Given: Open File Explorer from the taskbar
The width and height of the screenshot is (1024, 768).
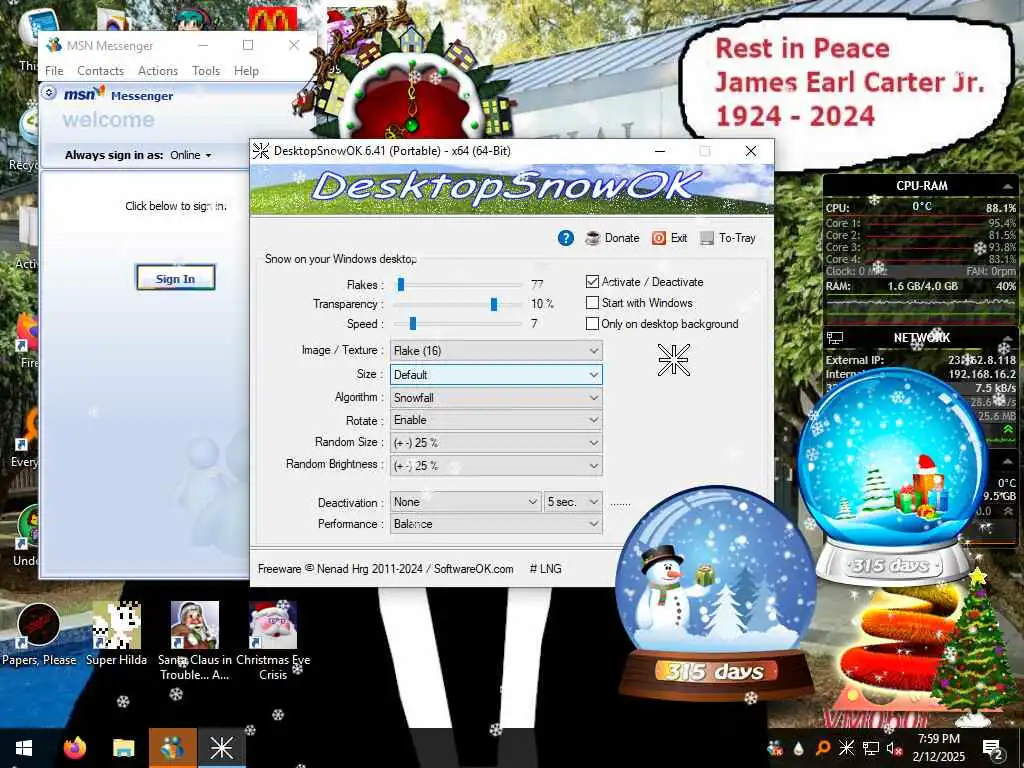Looking at the screenshot, I should point(123,748).
